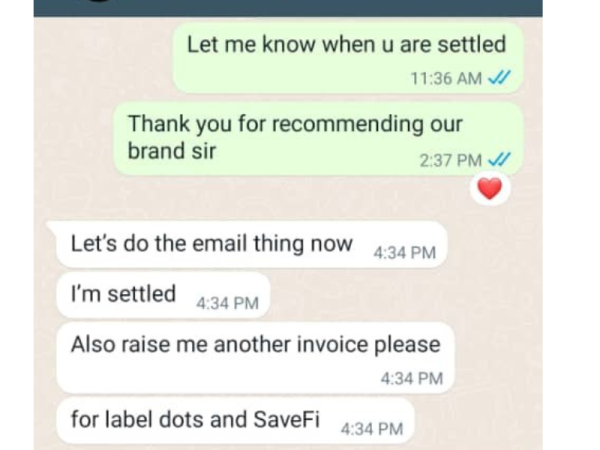
Task: Tap blue read ticks on 2:37 PM message
Action: point(499,159)
